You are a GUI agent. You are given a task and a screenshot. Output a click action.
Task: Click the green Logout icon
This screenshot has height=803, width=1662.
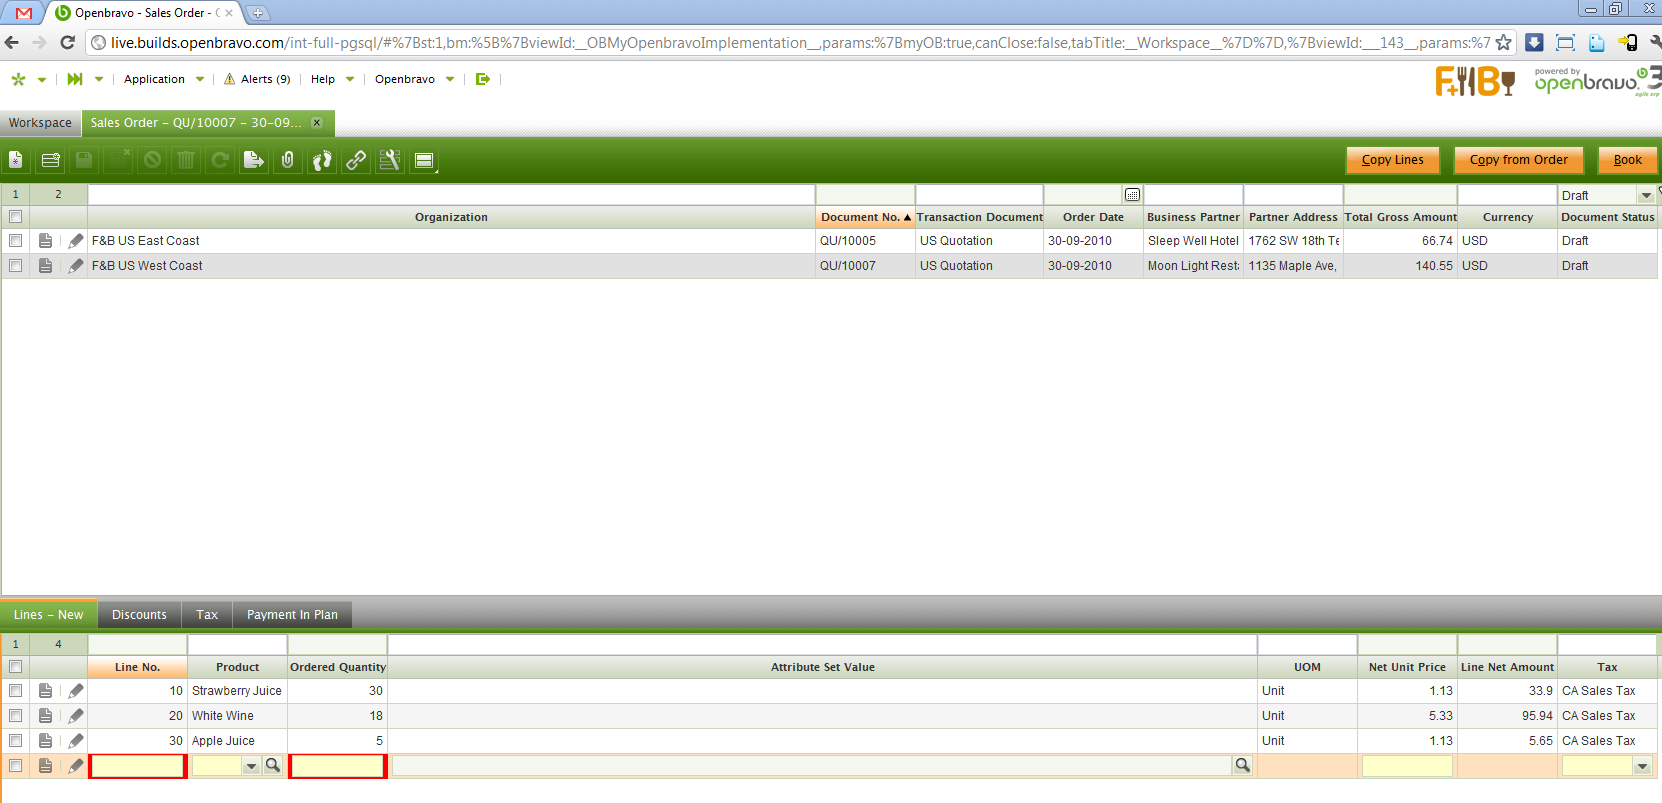483,79
